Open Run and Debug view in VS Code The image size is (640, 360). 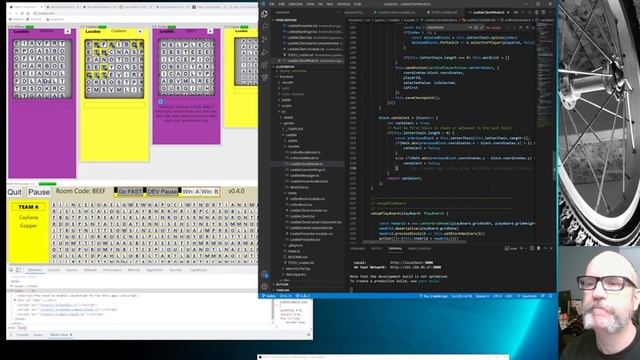(x=264, y=52)
